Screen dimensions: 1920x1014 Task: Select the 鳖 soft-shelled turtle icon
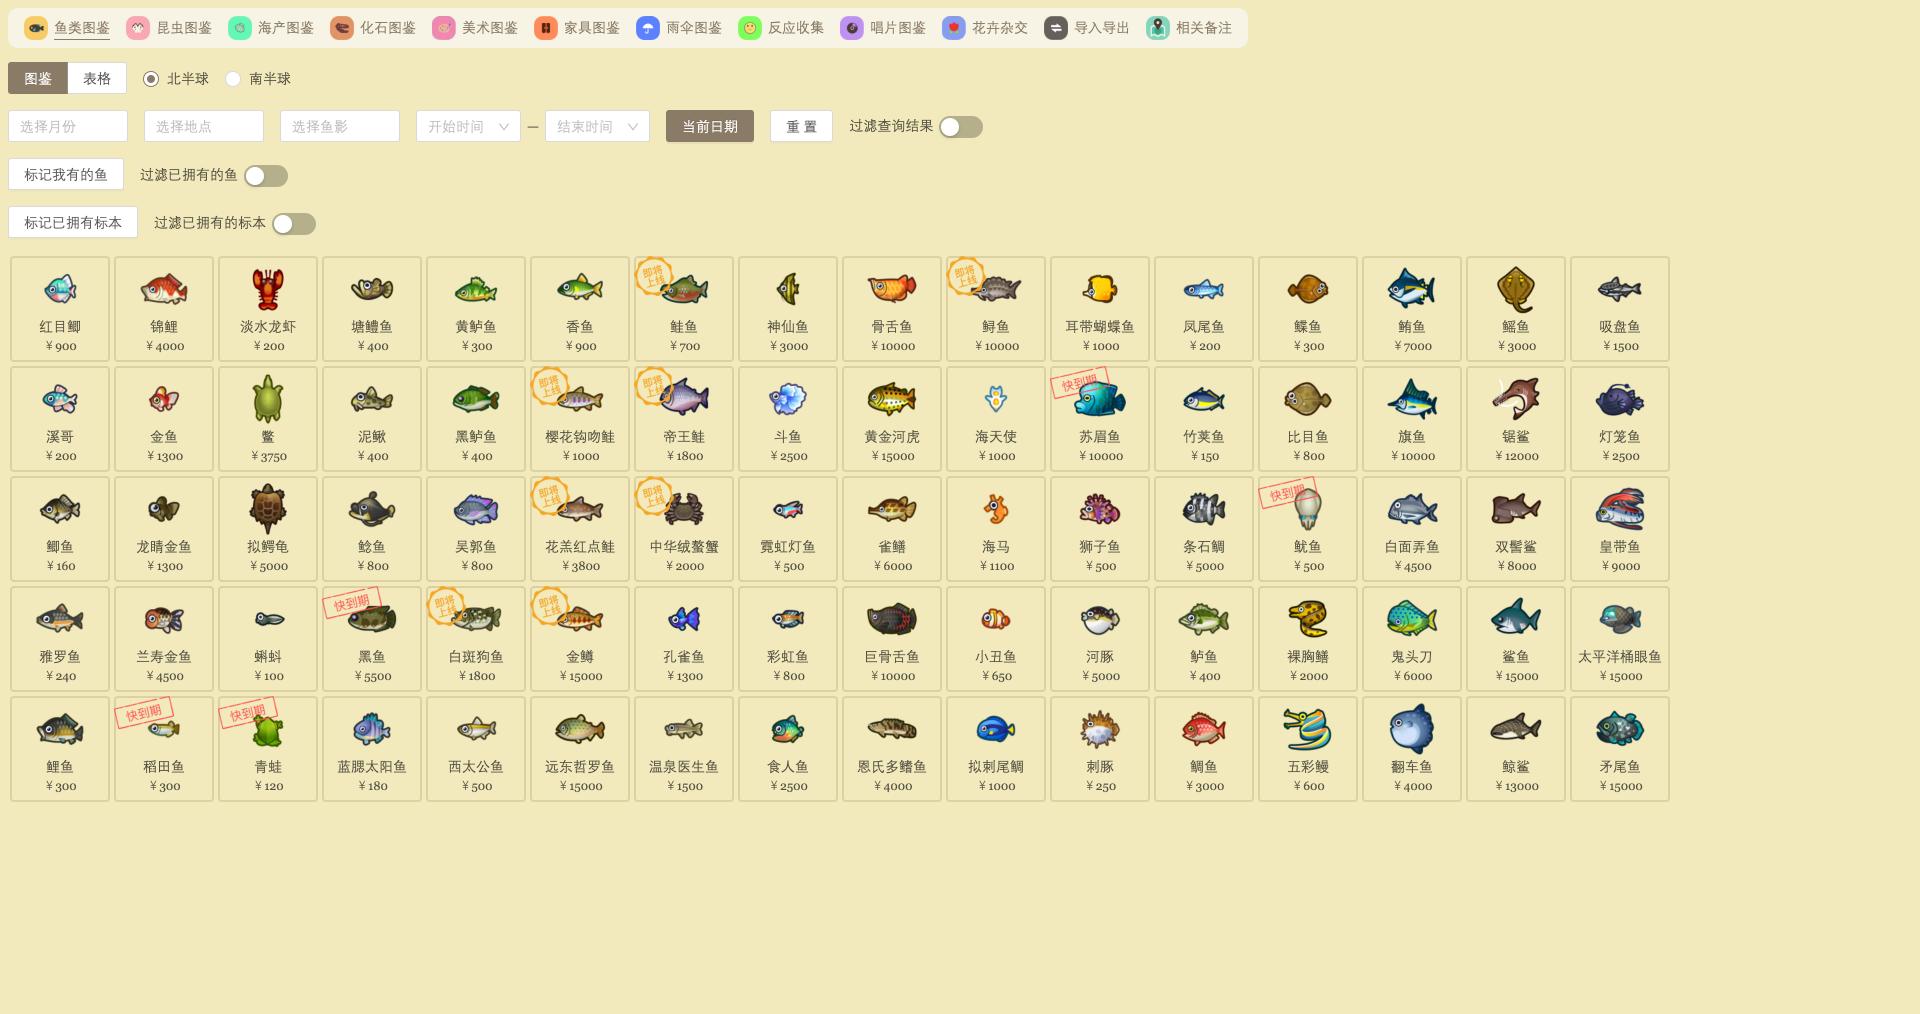pos(268,399)
